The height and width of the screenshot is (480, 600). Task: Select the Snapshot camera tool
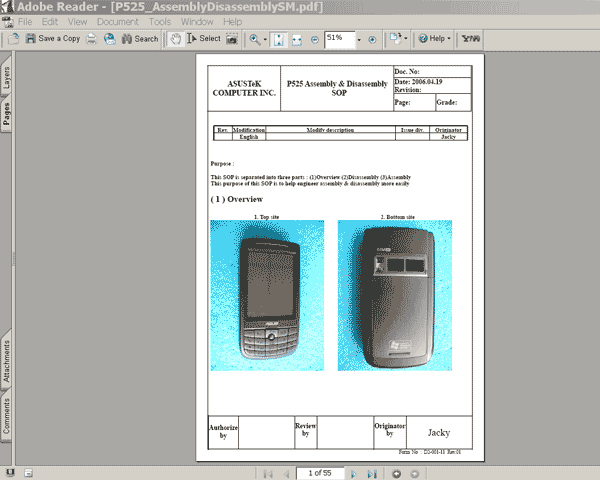click(232, 39)
